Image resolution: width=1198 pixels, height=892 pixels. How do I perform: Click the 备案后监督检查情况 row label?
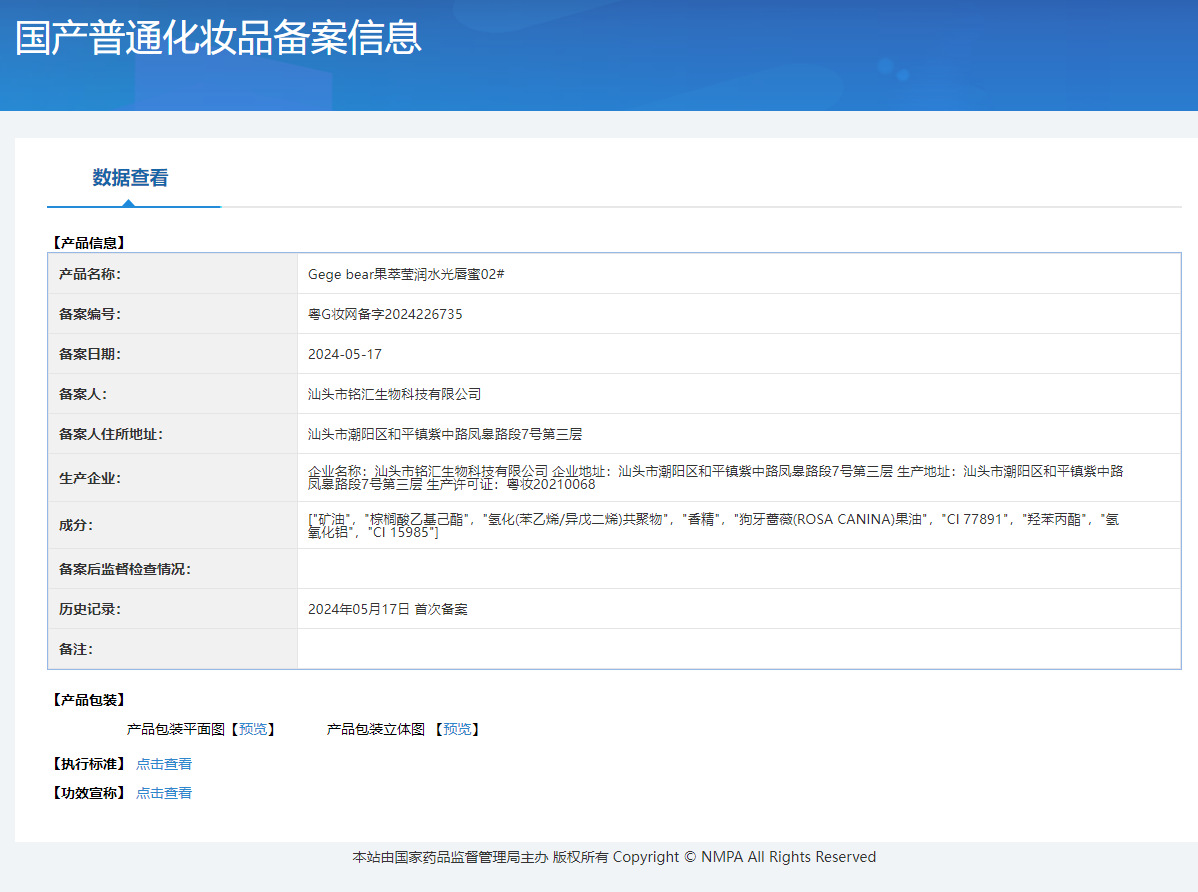pyautogui.click(x=124, y=569)
